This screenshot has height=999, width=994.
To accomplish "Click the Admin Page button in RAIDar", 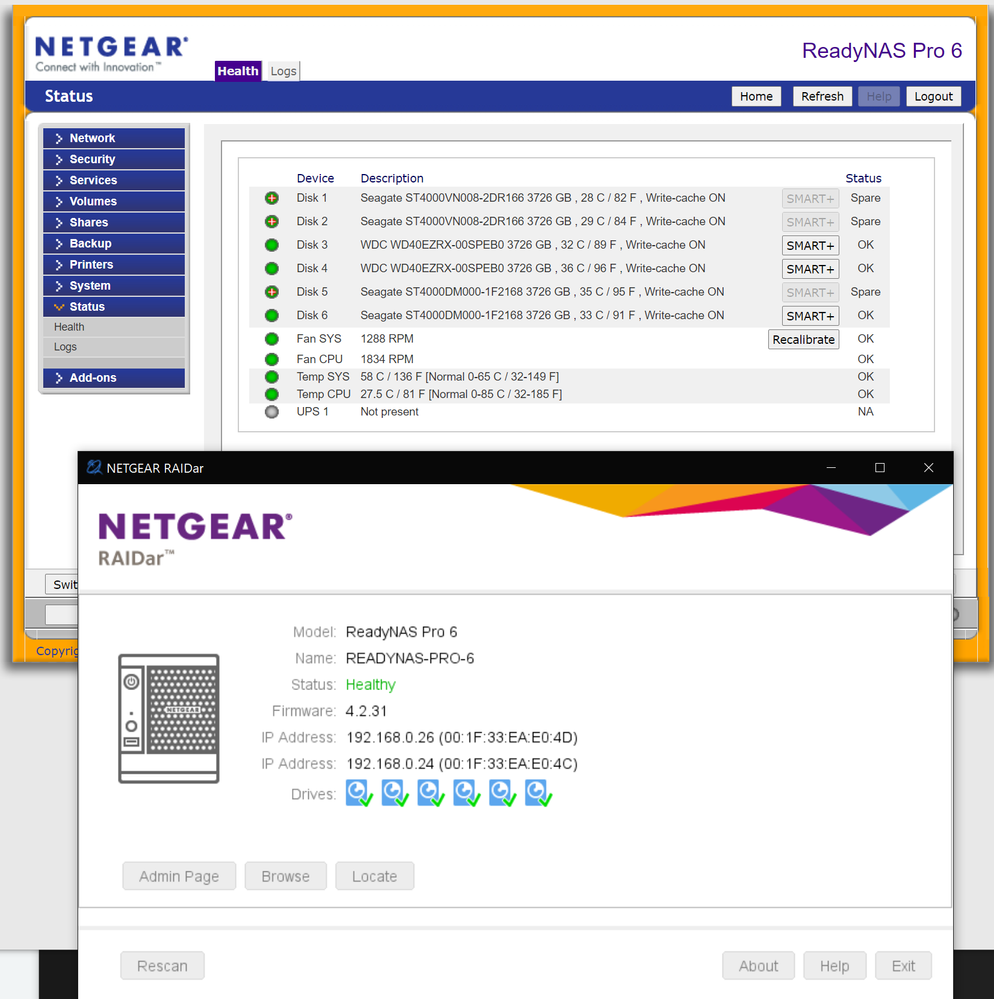I will tap(179, 876).
